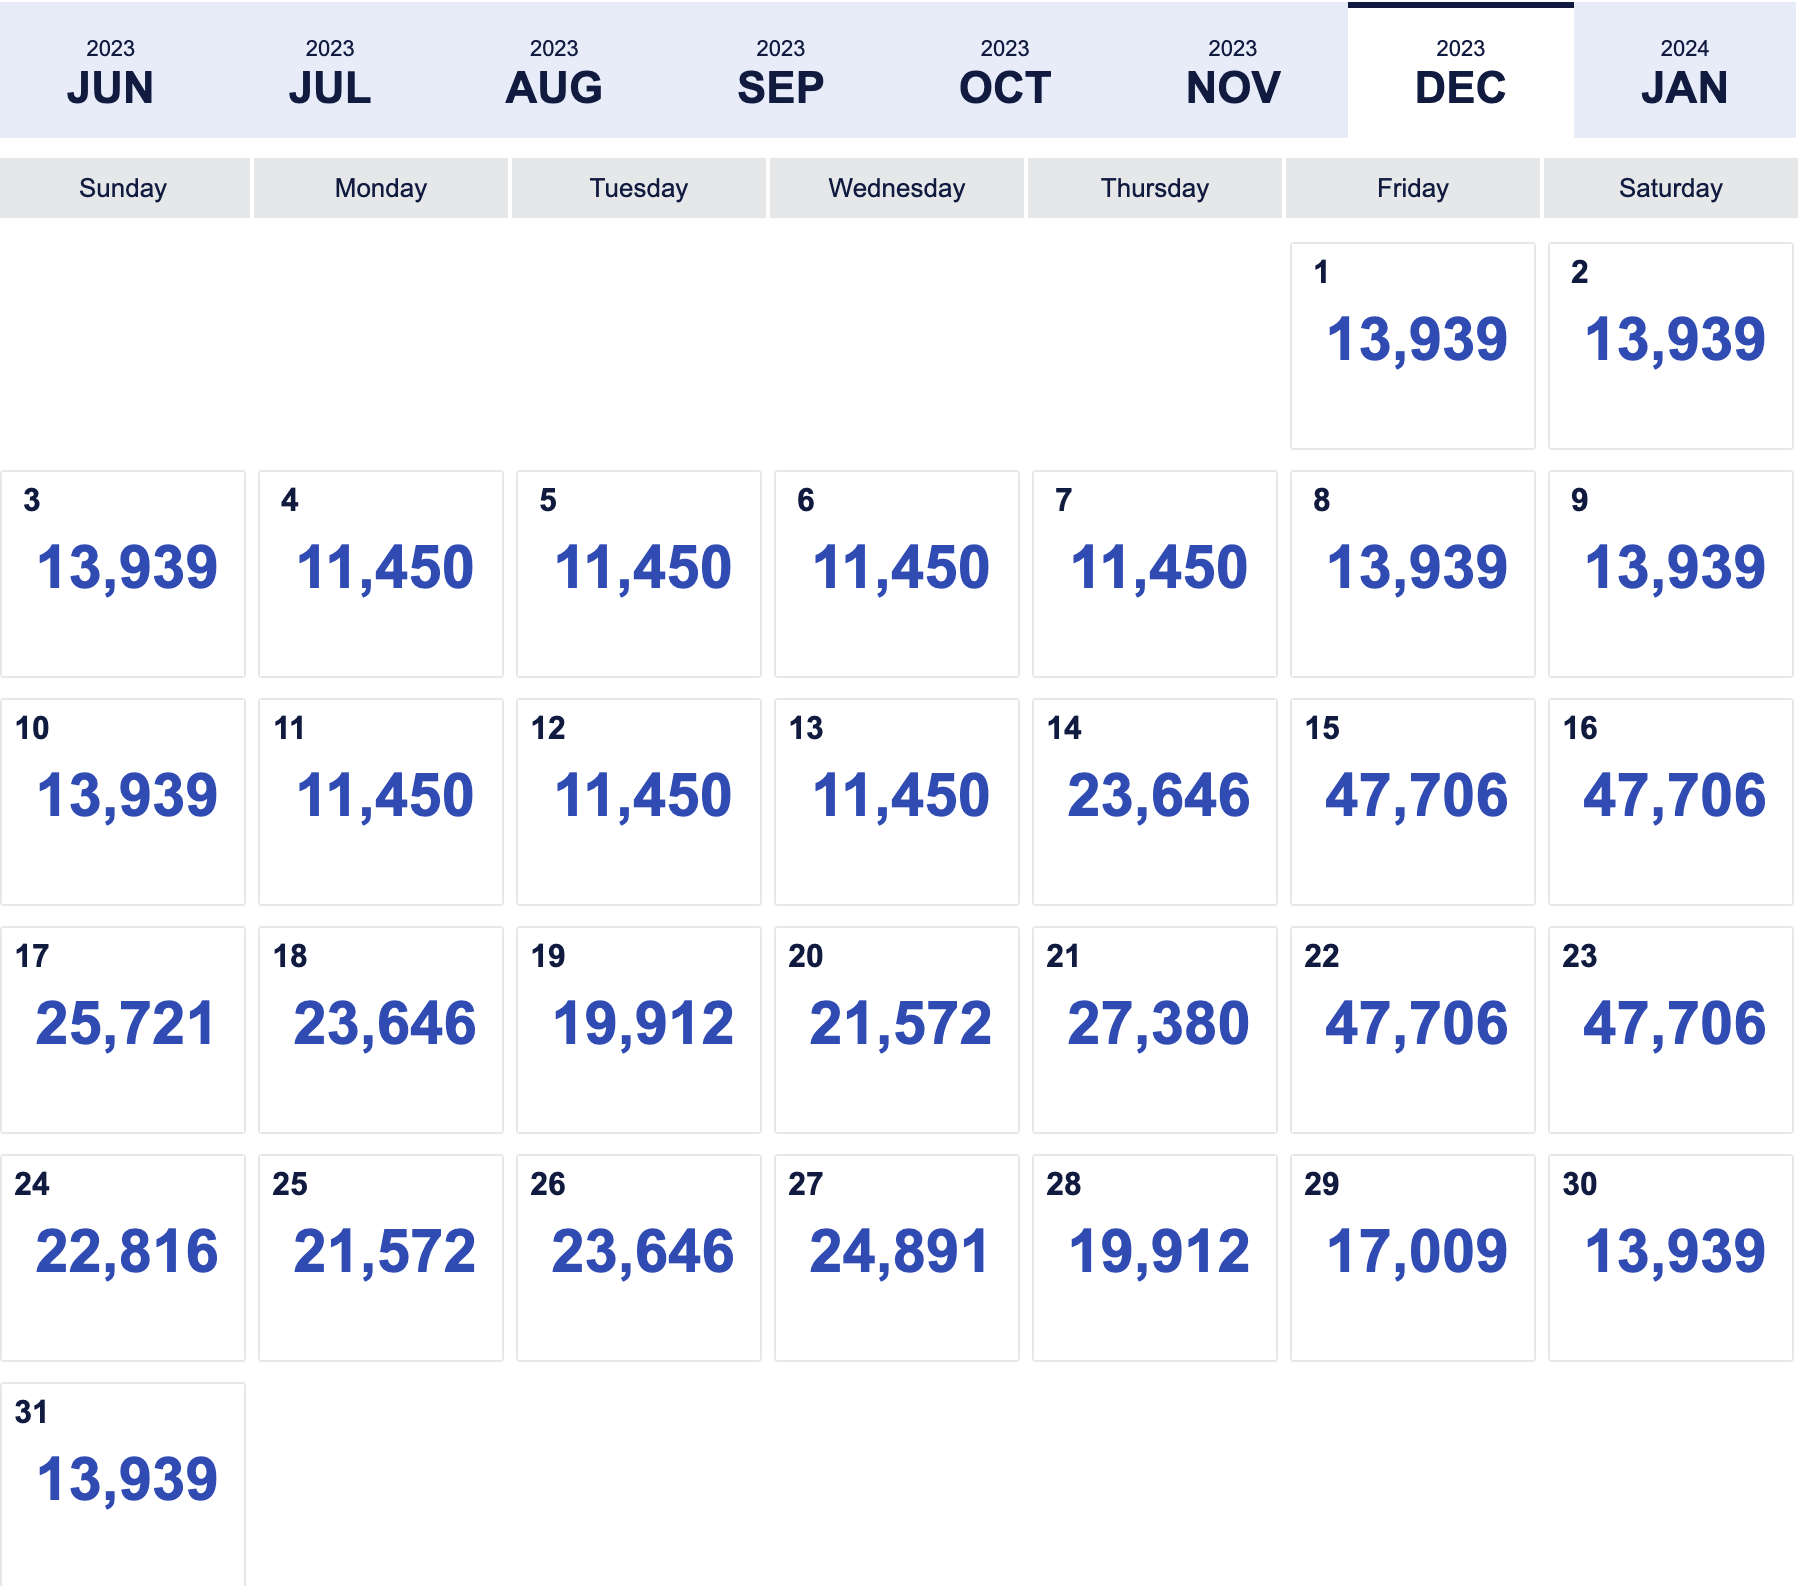Select December 15 with price 47,706

(x=1413, y=802)
